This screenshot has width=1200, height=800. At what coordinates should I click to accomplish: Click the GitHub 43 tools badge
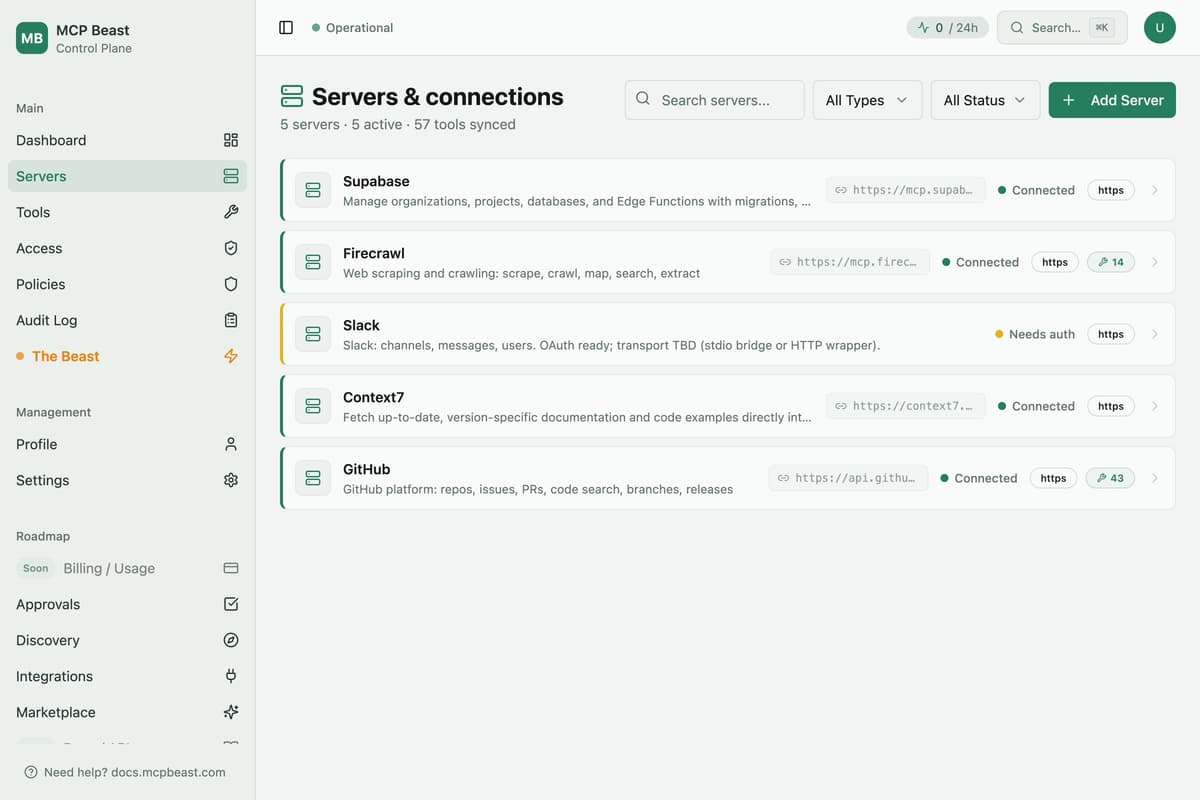(x=1110, y=478)
